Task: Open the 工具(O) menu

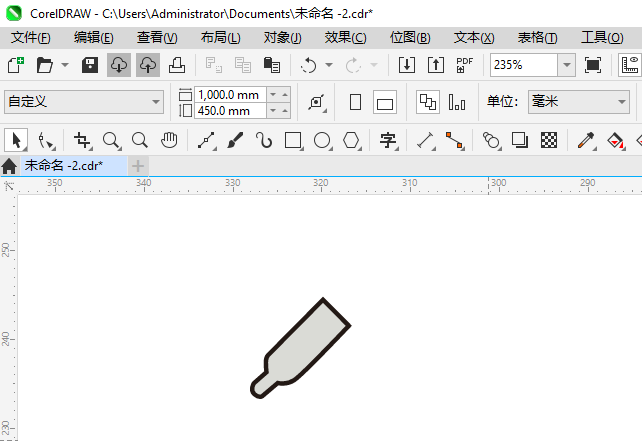Action: (x=602, y=38)
